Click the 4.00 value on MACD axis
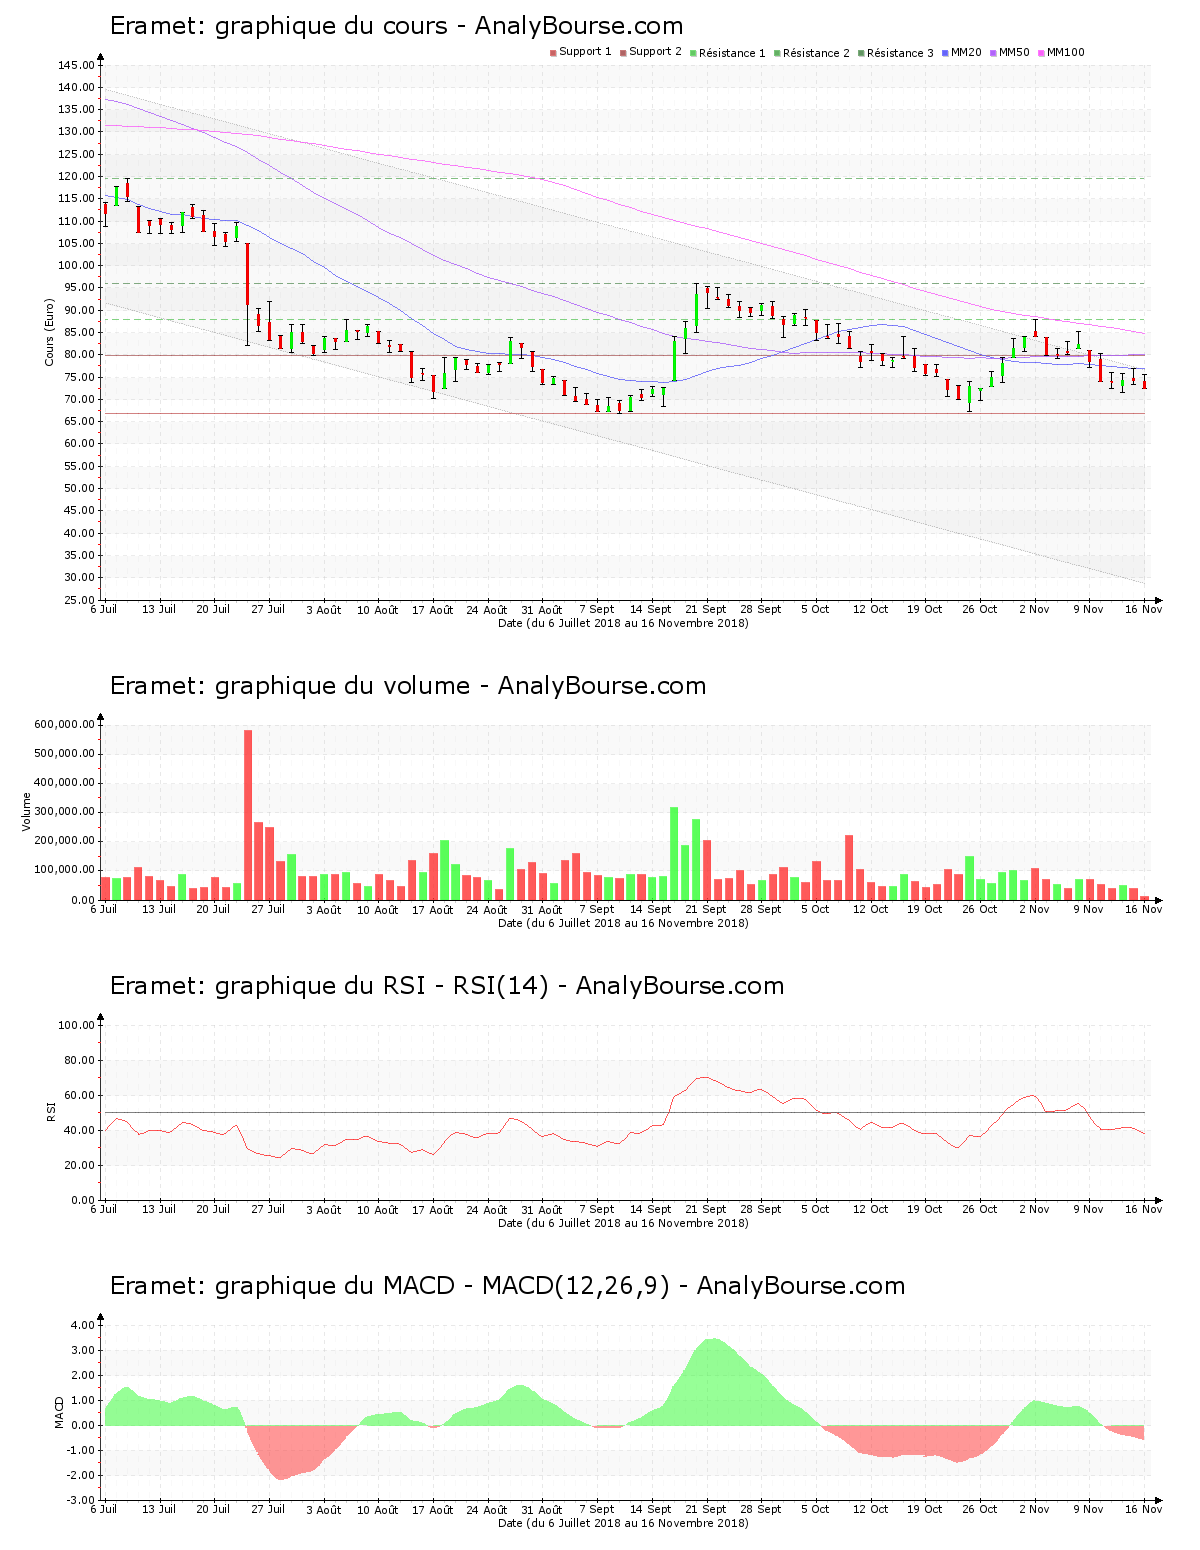Viewport: 1200px width, 1550px height. tap(83, 1325)
